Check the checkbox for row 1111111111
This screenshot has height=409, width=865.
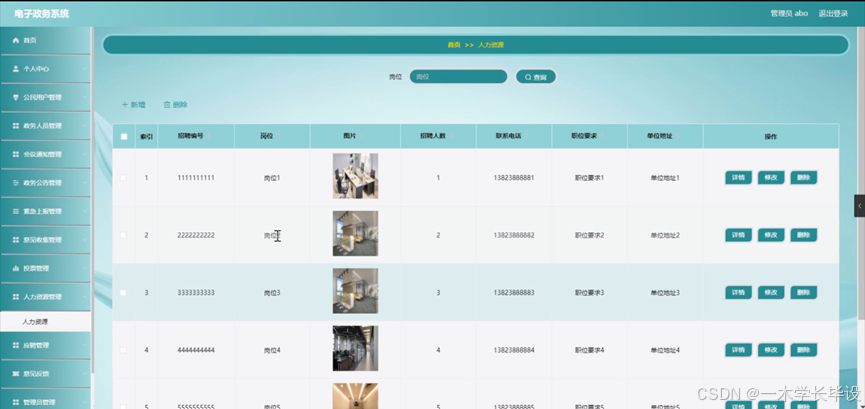124,178
